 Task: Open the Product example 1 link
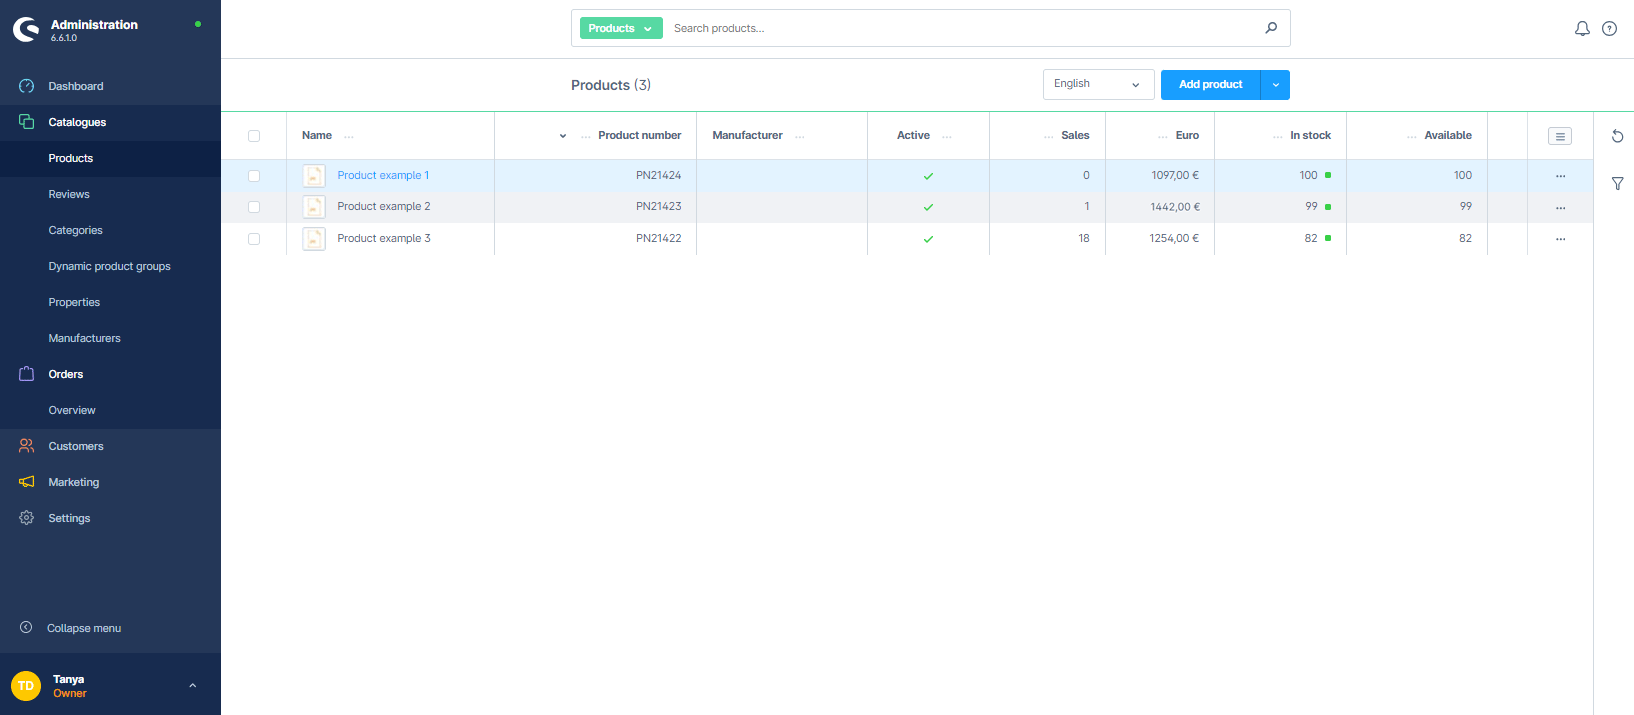(382, 175)
